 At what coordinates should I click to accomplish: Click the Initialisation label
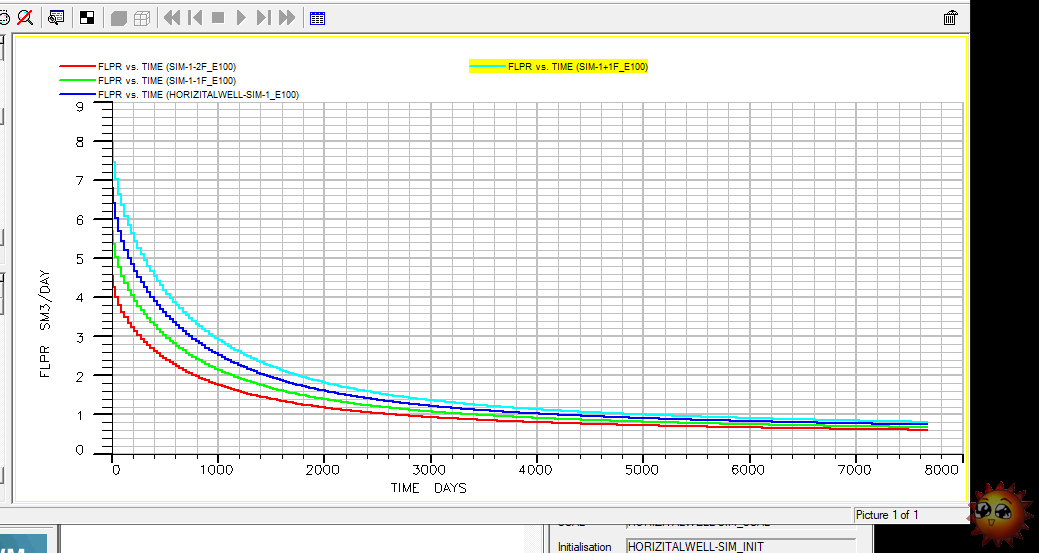click(584, 546)
